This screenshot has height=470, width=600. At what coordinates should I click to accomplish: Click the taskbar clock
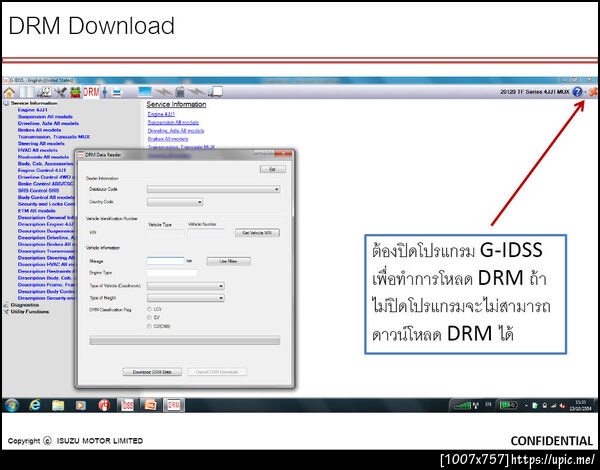pyautogui.click(x=581, y=405)
